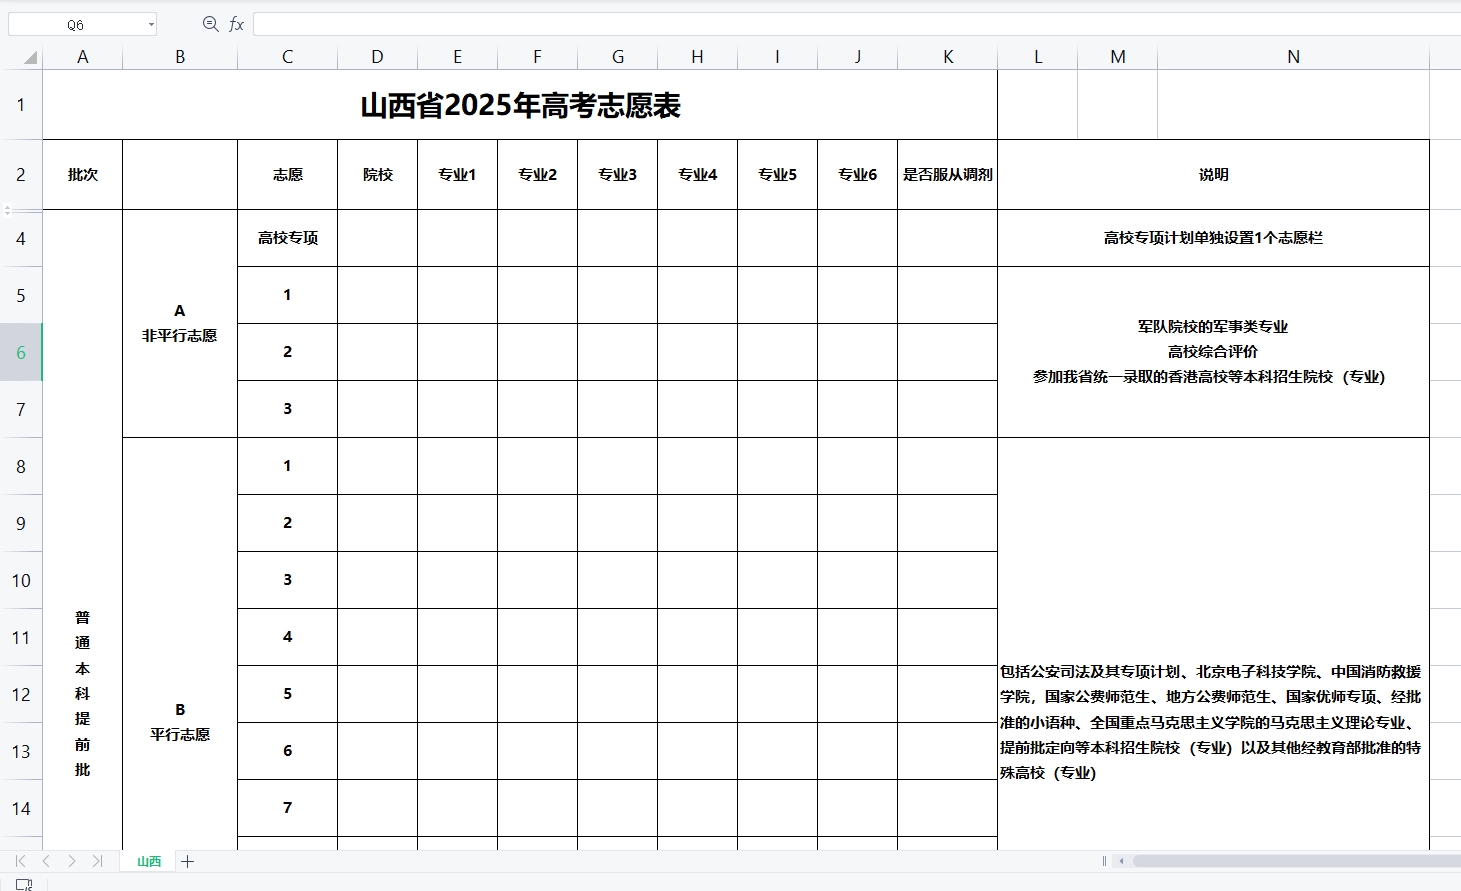Click the next sheet arrow icon
The image size is (1461, 891).
tap(70, 860)
